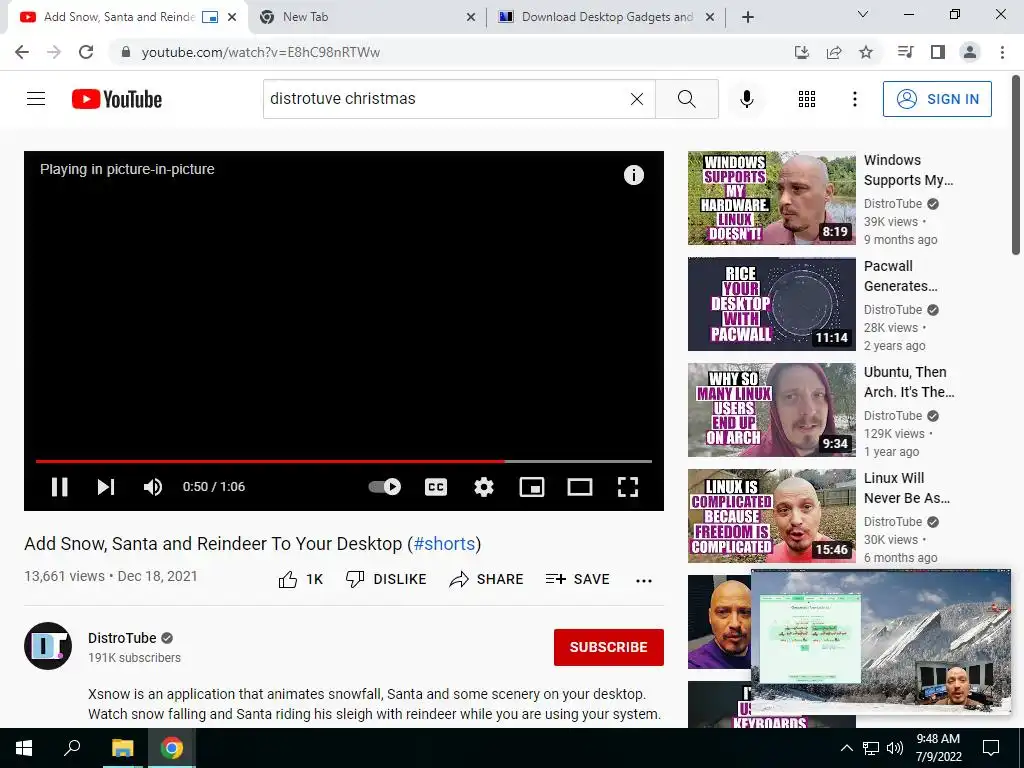Open the Windows notification center

click(x=991, y=748)
